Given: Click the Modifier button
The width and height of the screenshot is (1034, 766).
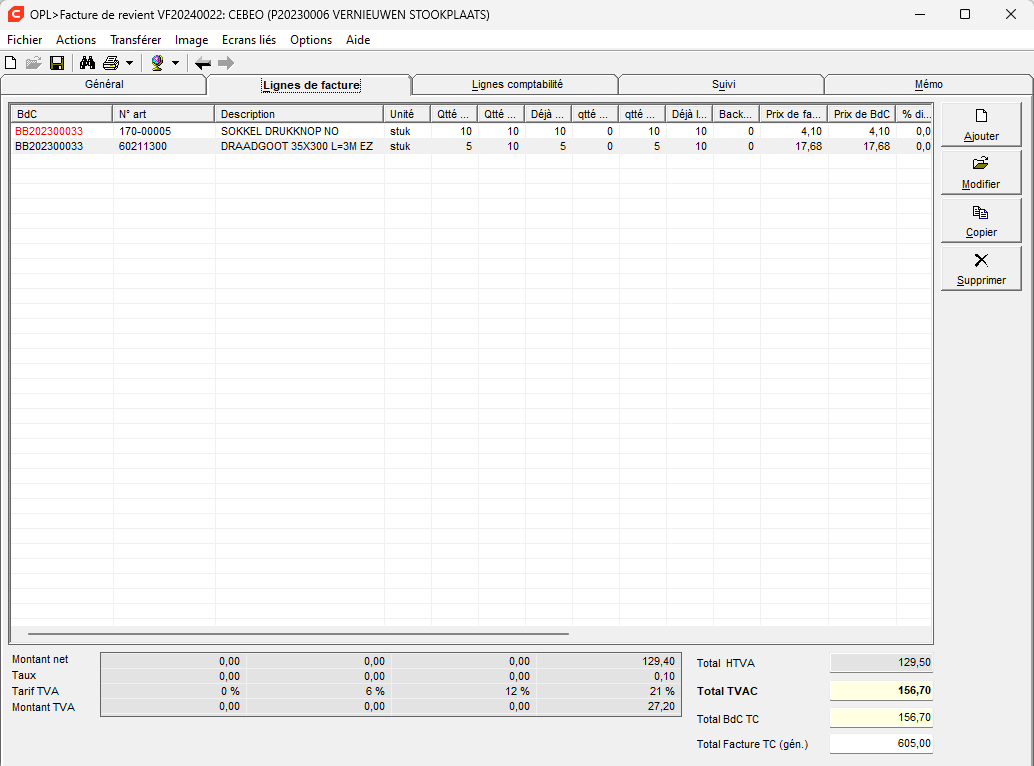Looking at the screenshot, I should pyautogui.click(x=981, y=172).
